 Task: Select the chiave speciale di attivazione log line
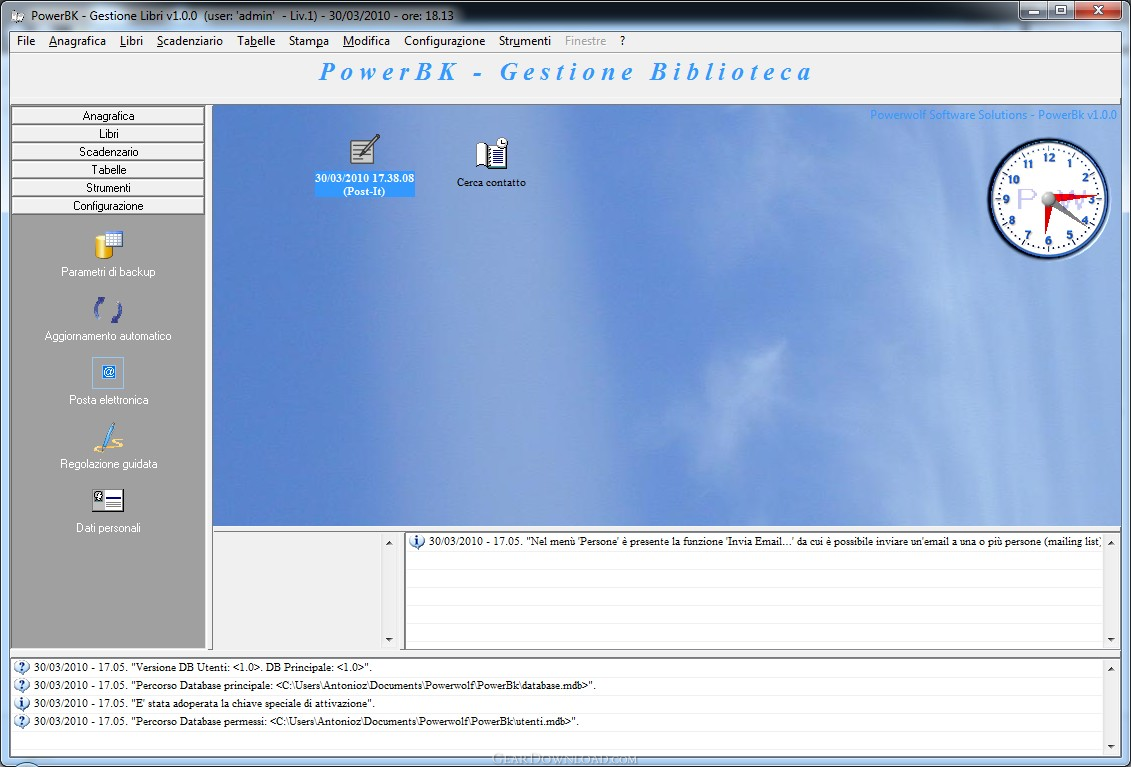coord(204,704)
